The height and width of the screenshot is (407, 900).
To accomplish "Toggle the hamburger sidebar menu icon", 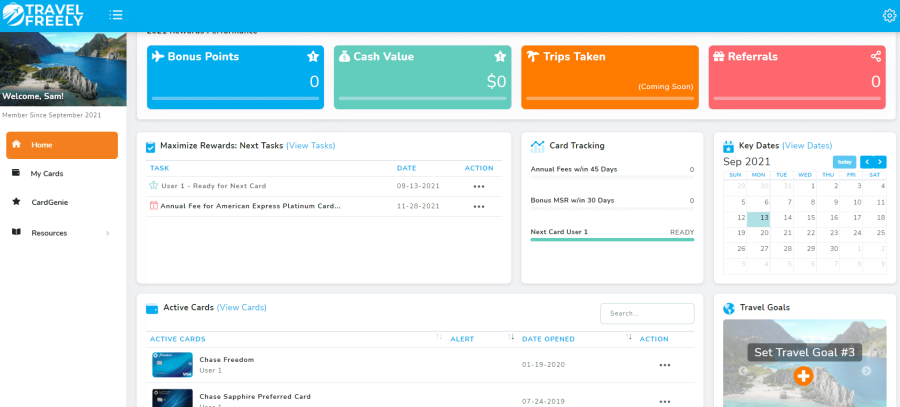I will [116, 15].
